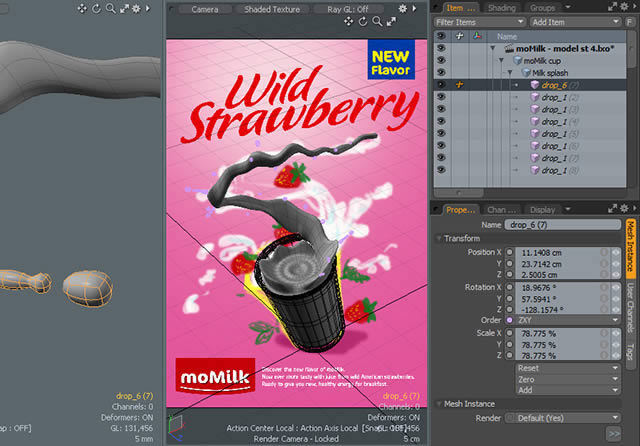Open the Add Item dropdown
The image size is (640, 446).
(576, 22)
